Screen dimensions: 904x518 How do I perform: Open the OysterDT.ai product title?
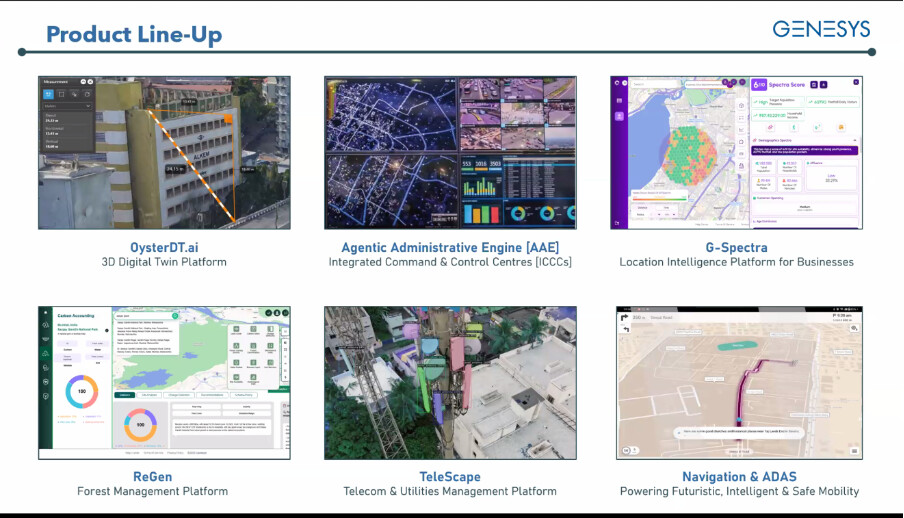click(163, 247)
